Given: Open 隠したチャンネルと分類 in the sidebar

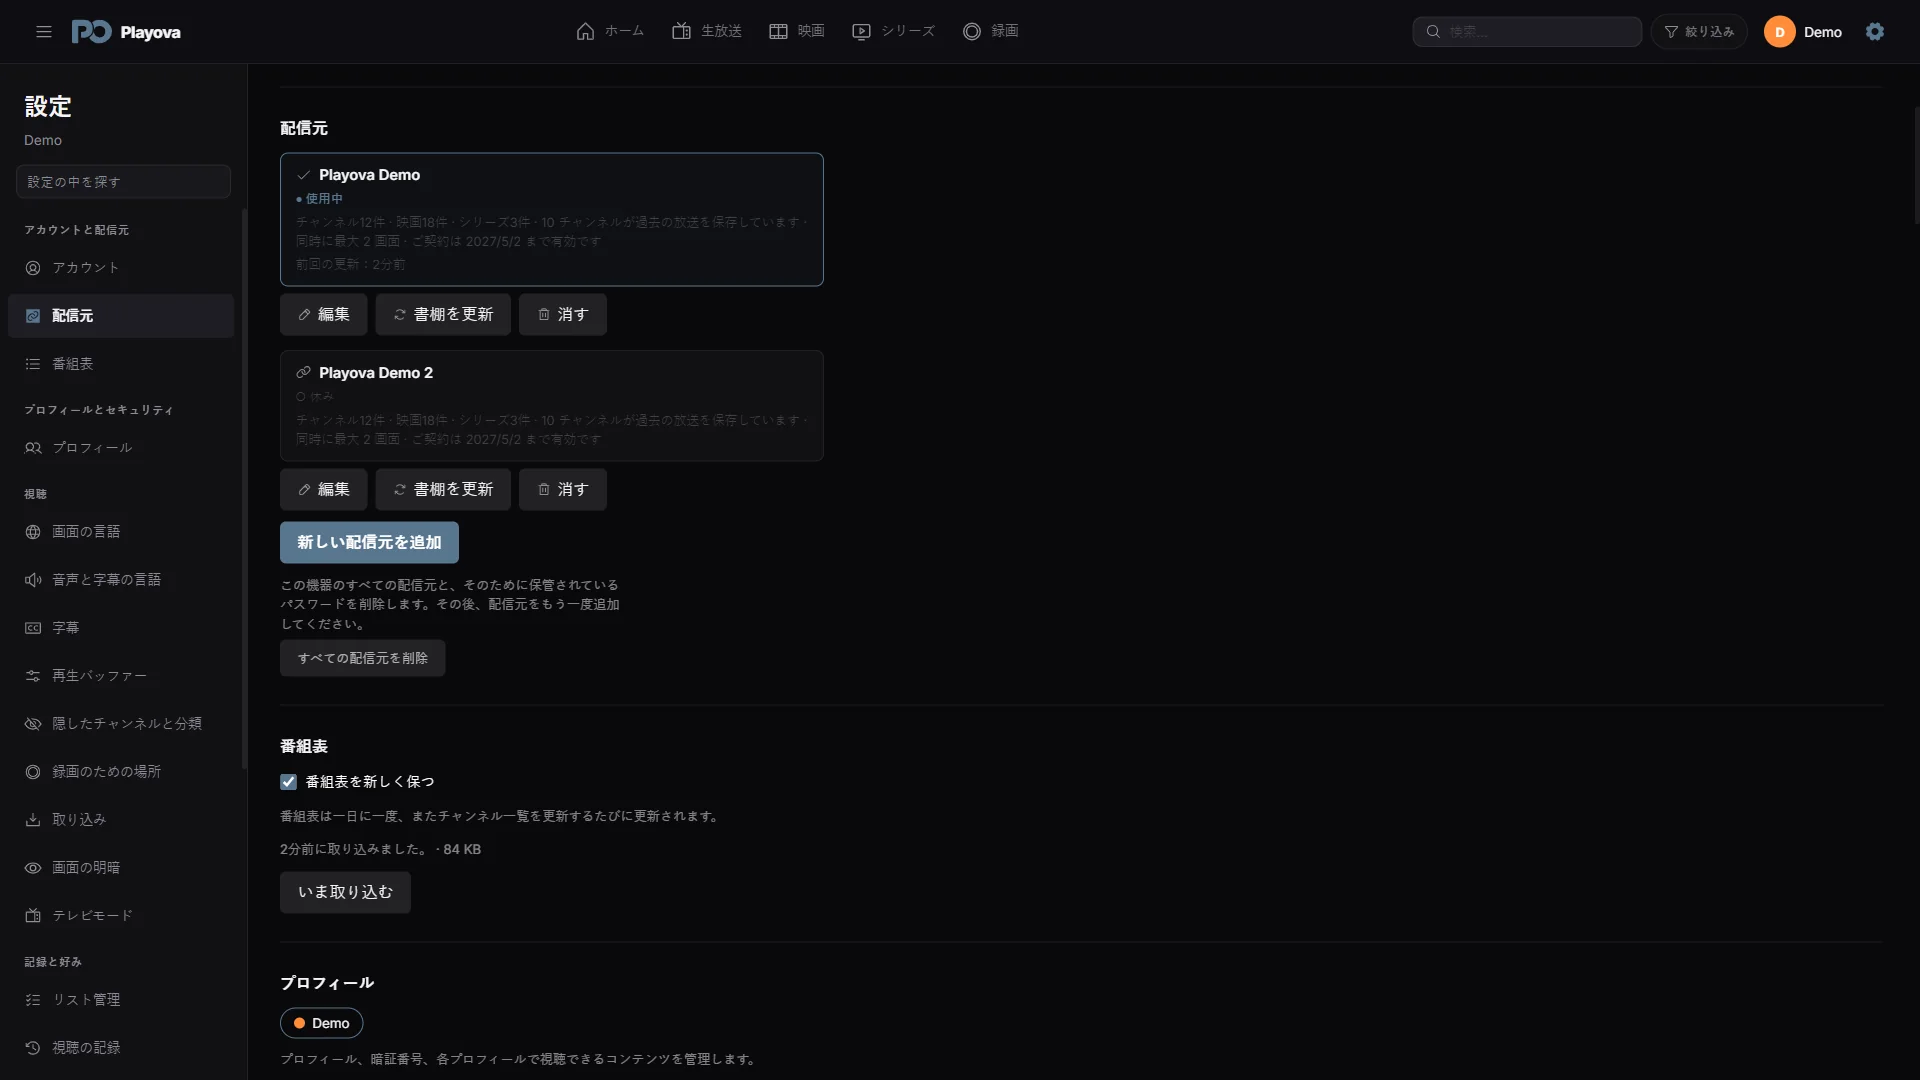Looking at the screenshot, I should pyautogui.click(x=121, y=724).
